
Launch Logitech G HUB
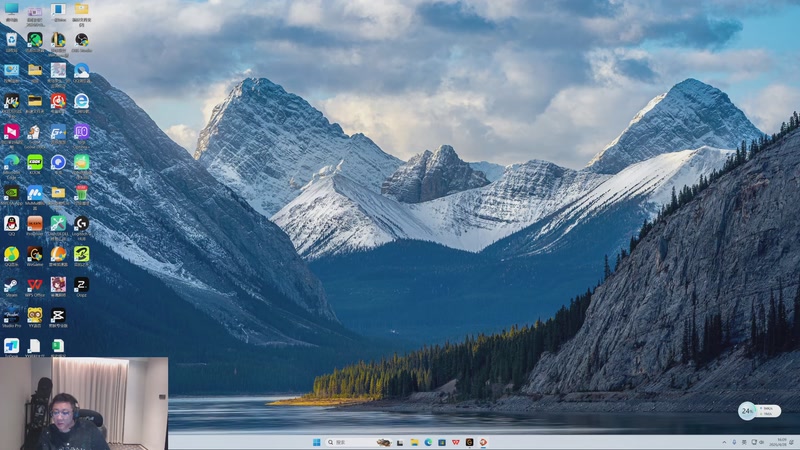(x=82, y=223)
